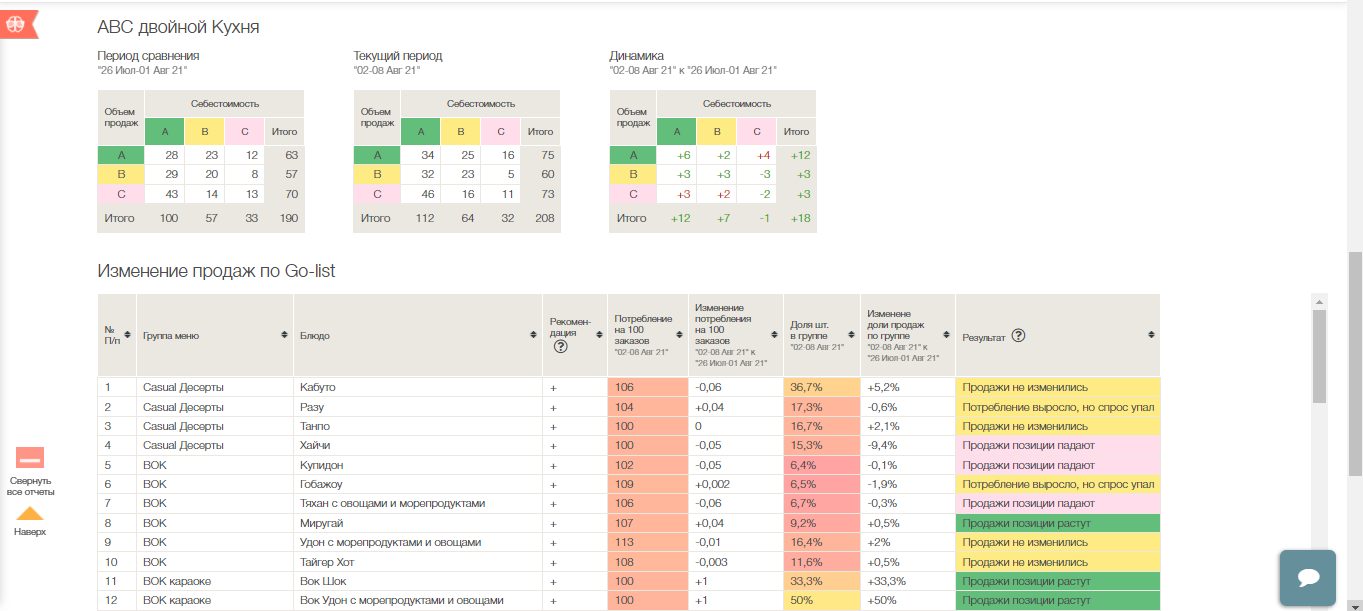
Task: Click the Купидон dish cell
Action: [418, 465]
